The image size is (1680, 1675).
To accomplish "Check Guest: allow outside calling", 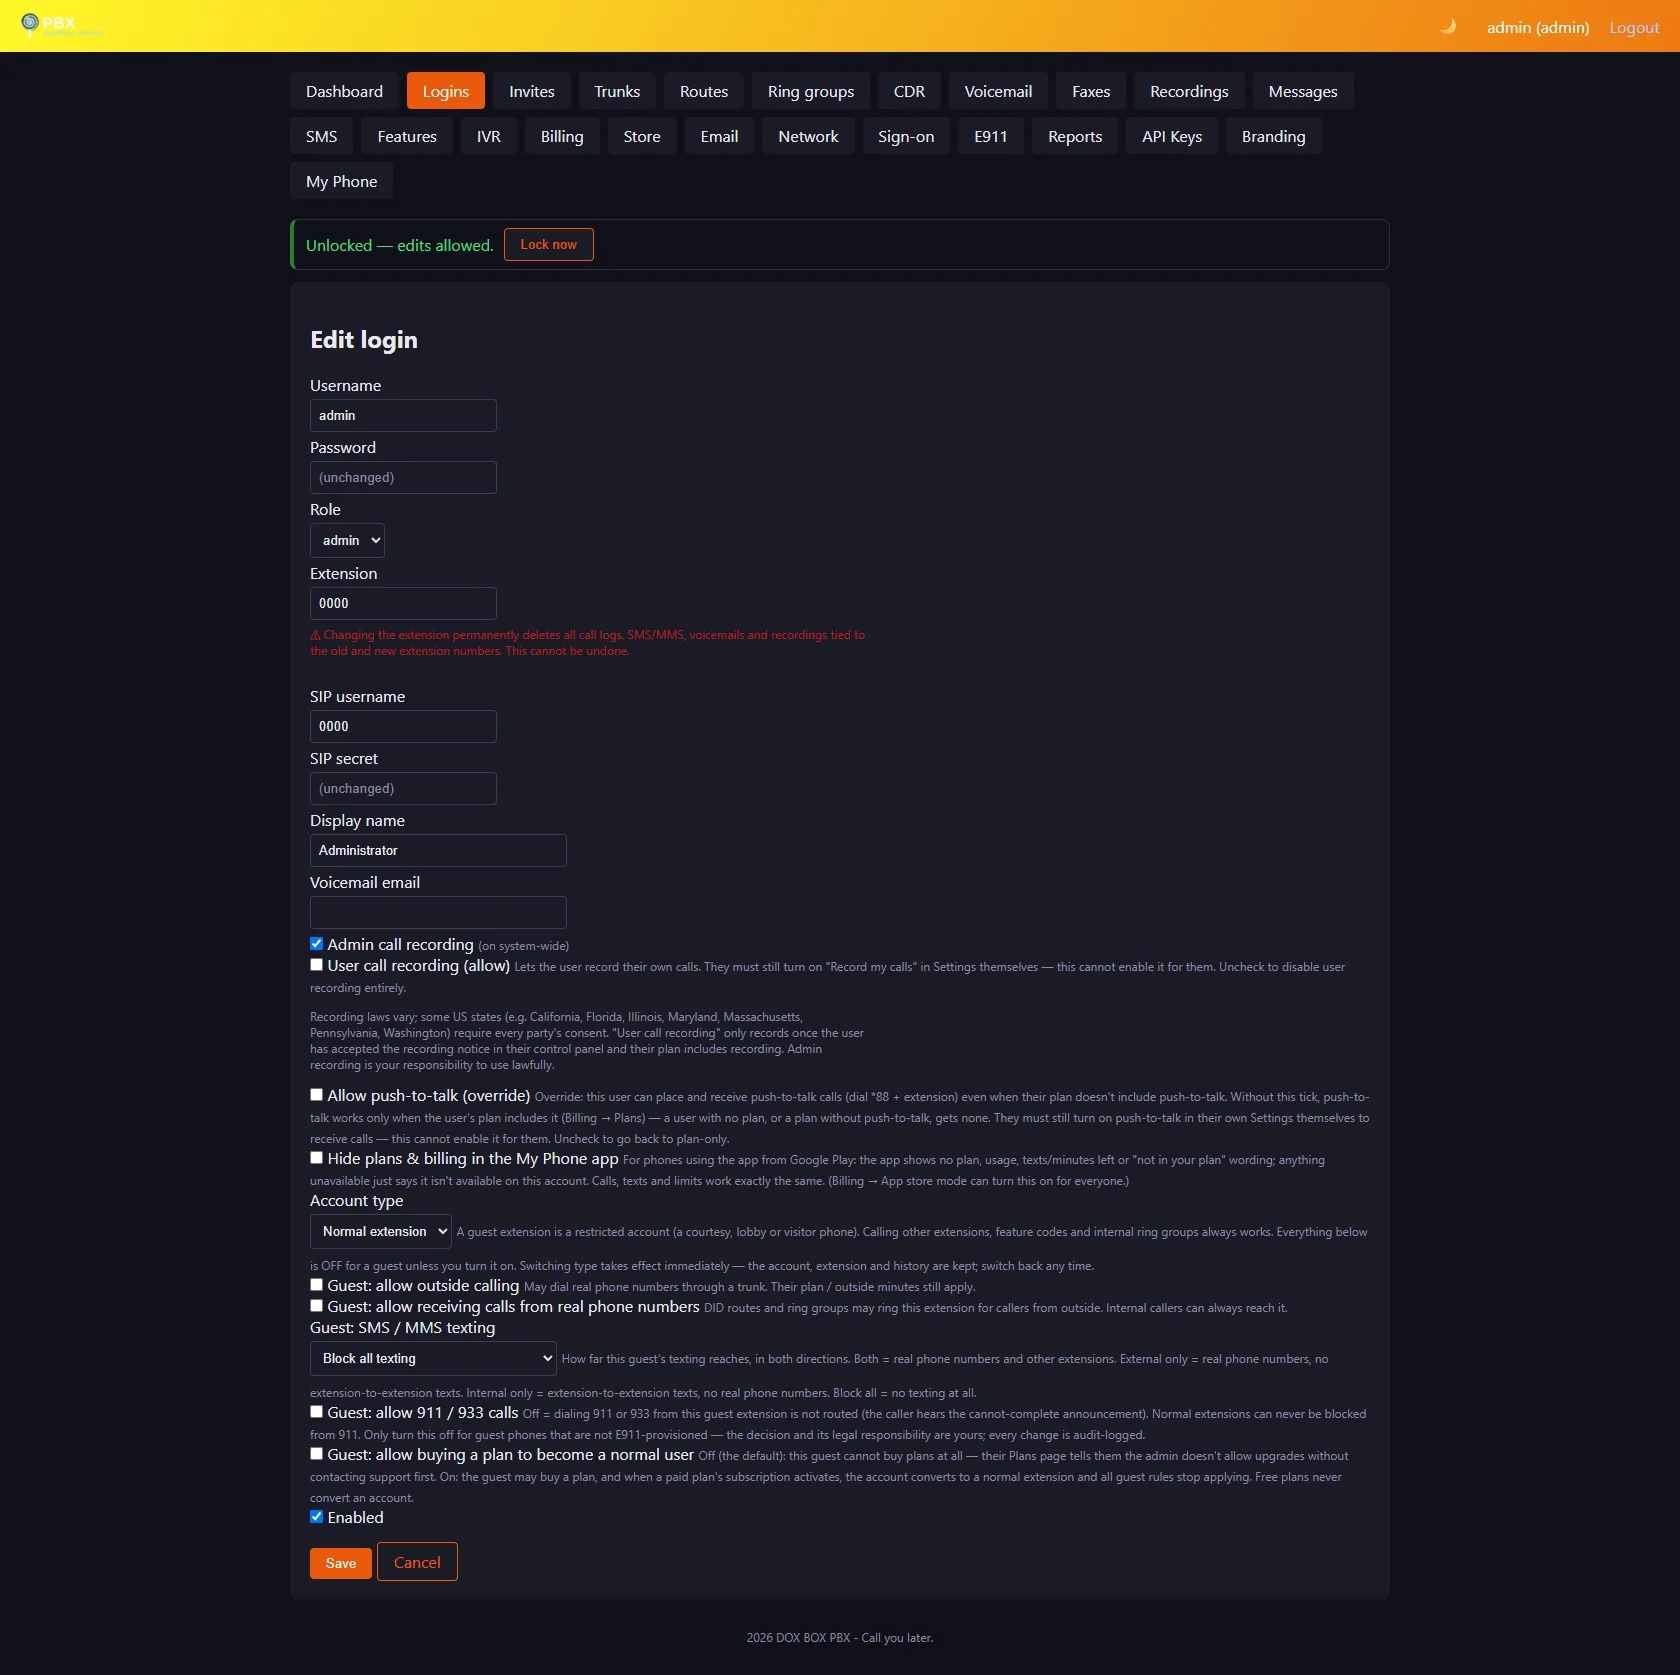I will [316, 1285].
